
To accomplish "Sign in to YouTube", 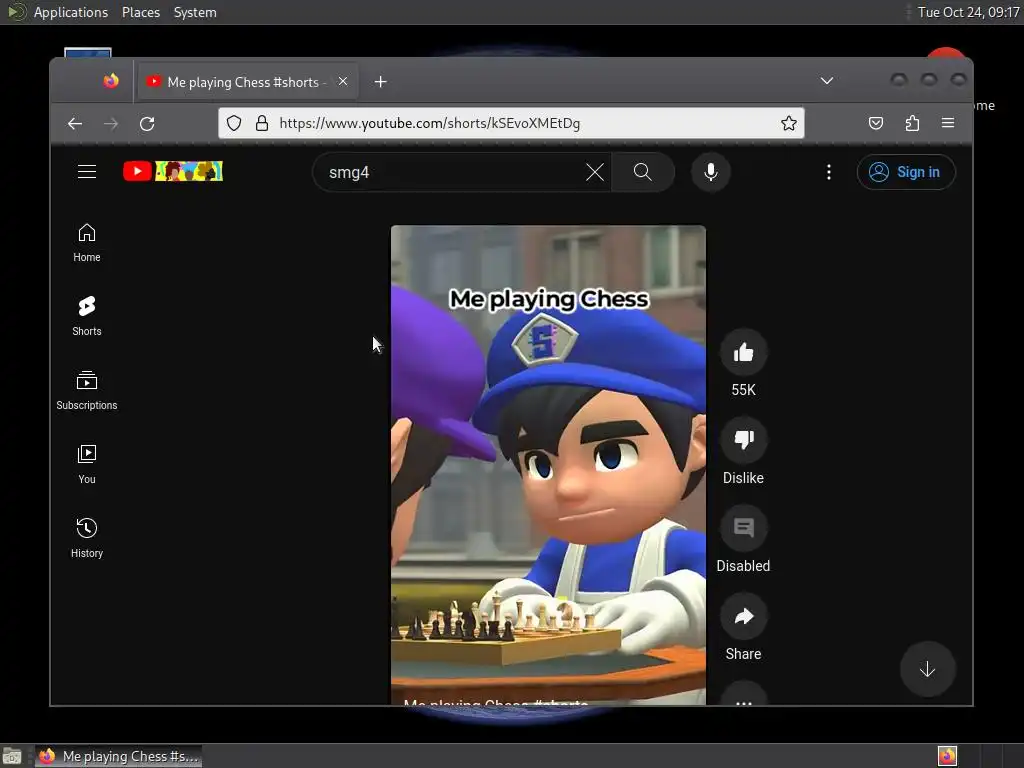I will [906, 172].
